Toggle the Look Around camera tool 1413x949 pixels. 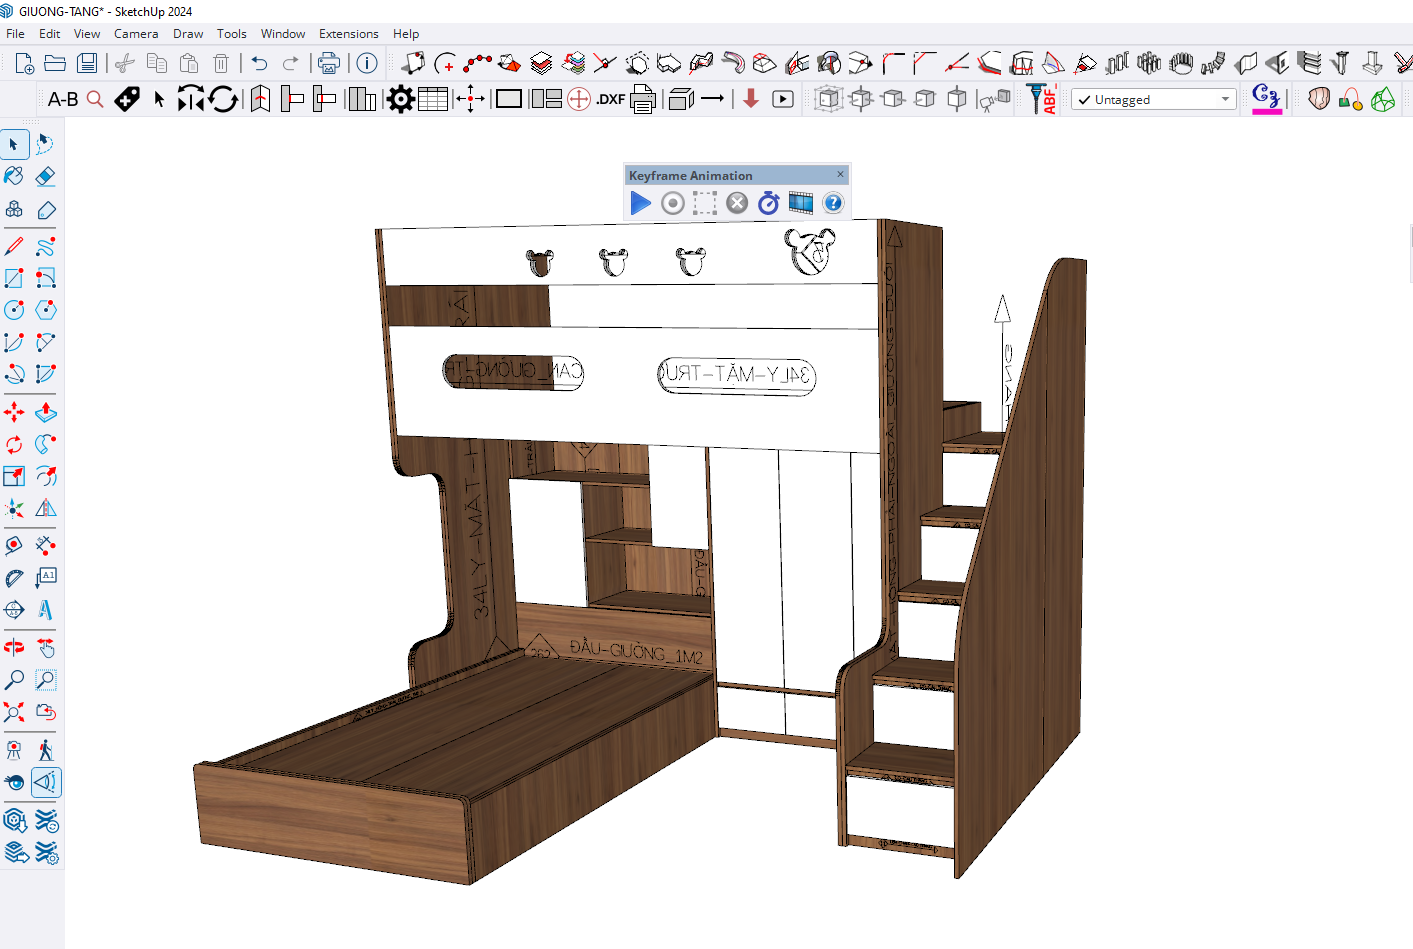coord(14,782)
